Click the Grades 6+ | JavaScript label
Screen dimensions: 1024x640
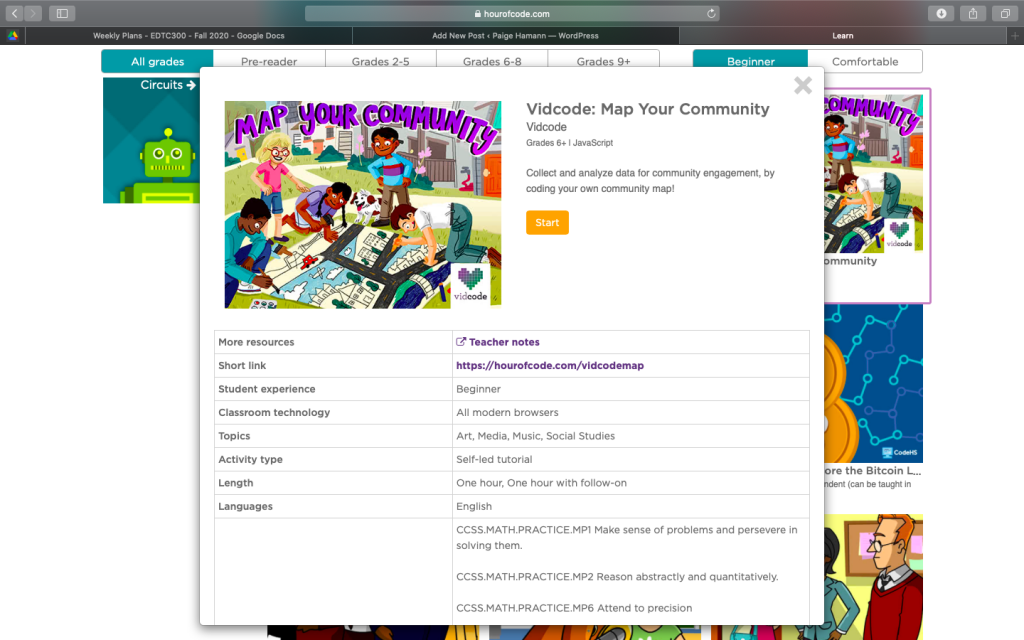(569, 142)
